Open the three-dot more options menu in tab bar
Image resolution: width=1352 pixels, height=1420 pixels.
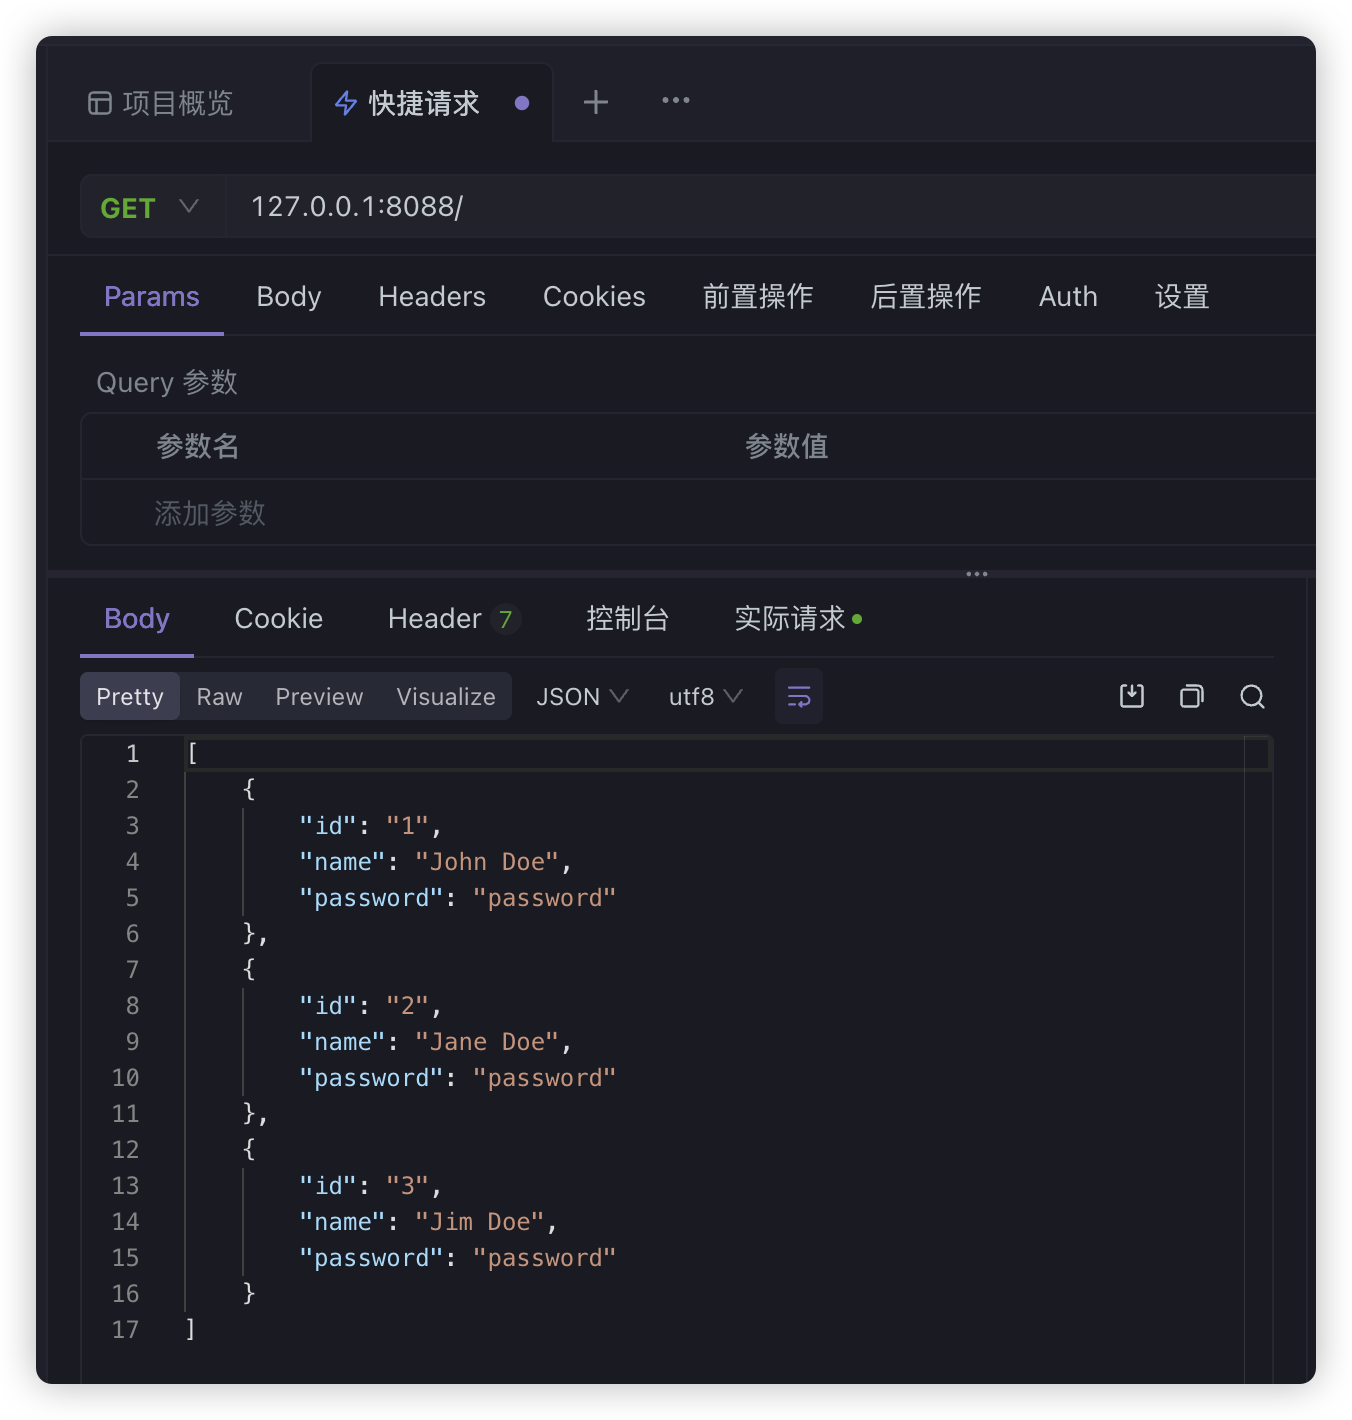point(676,100)
